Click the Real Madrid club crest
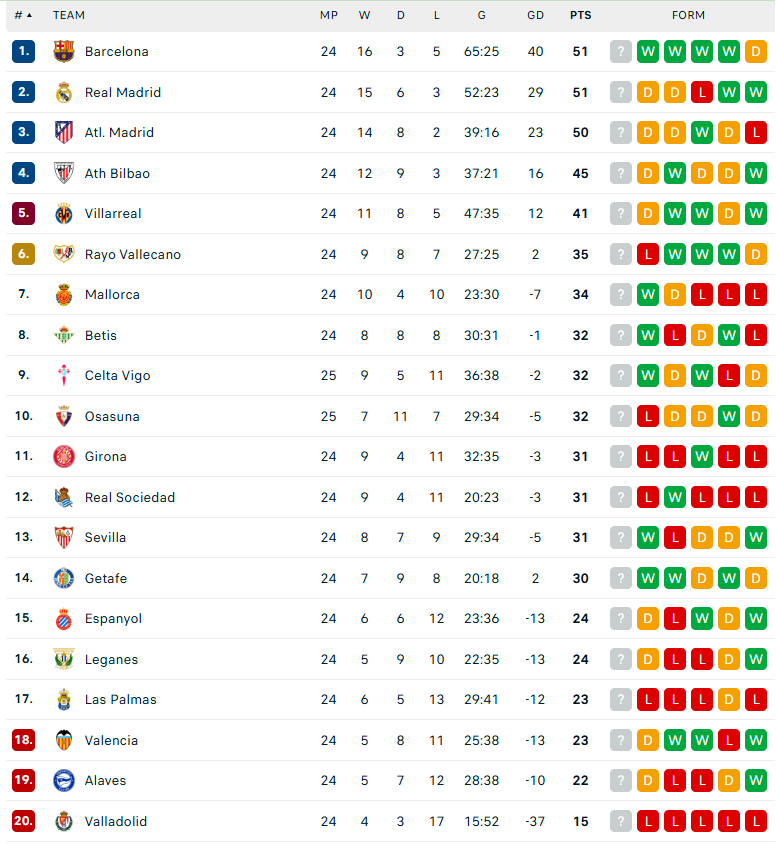This screenshot has height=844, width=776. click(64, 93)
